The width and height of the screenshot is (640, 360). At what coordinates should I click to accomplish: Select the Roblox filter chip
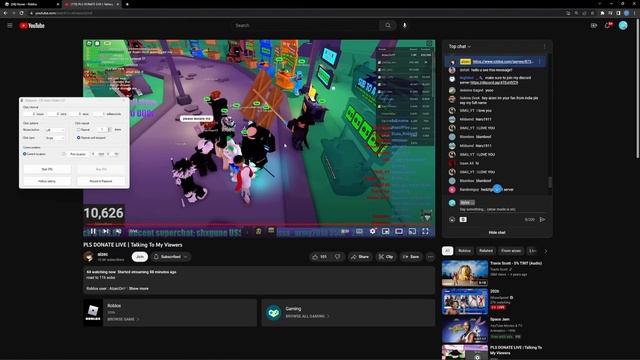(x=464, y=251)
